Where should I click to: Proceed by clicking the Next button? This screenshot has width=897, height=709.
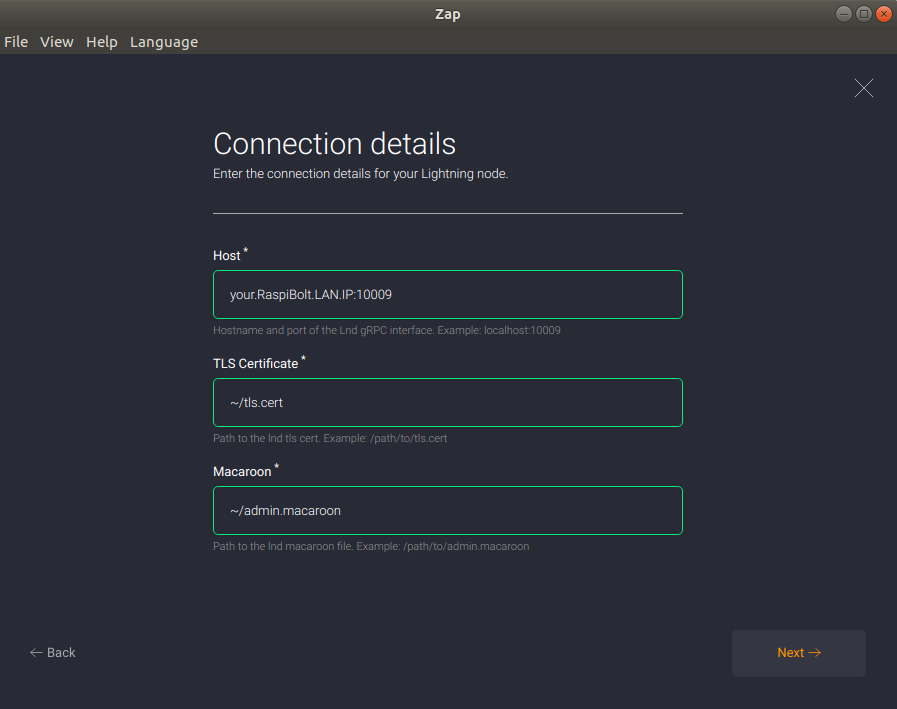pos(798,653)
